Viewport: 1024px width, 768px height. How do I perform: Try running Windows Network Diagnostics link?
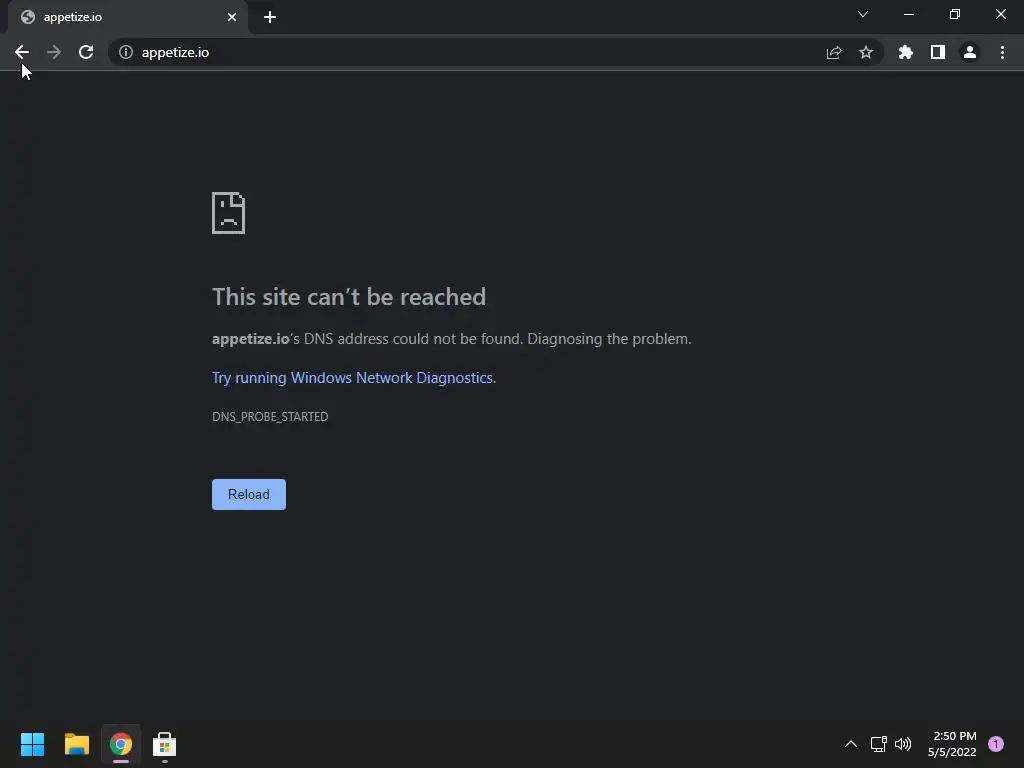[353, 378]
